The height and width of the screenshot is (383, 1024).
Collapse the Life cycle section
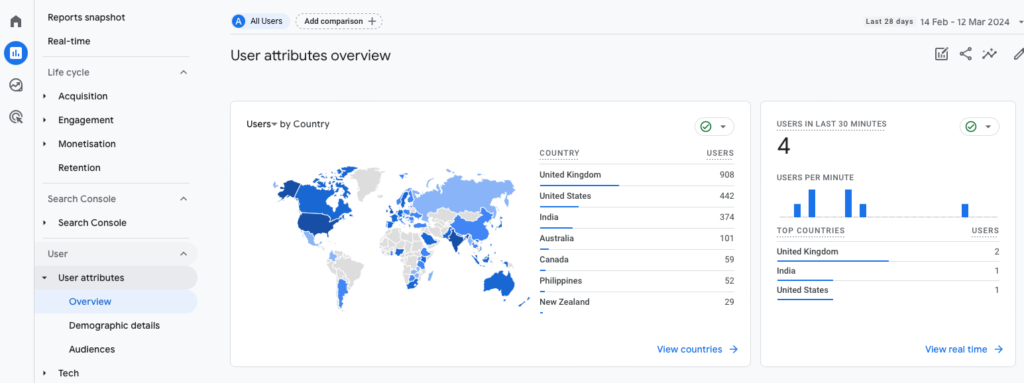(184, 73)
